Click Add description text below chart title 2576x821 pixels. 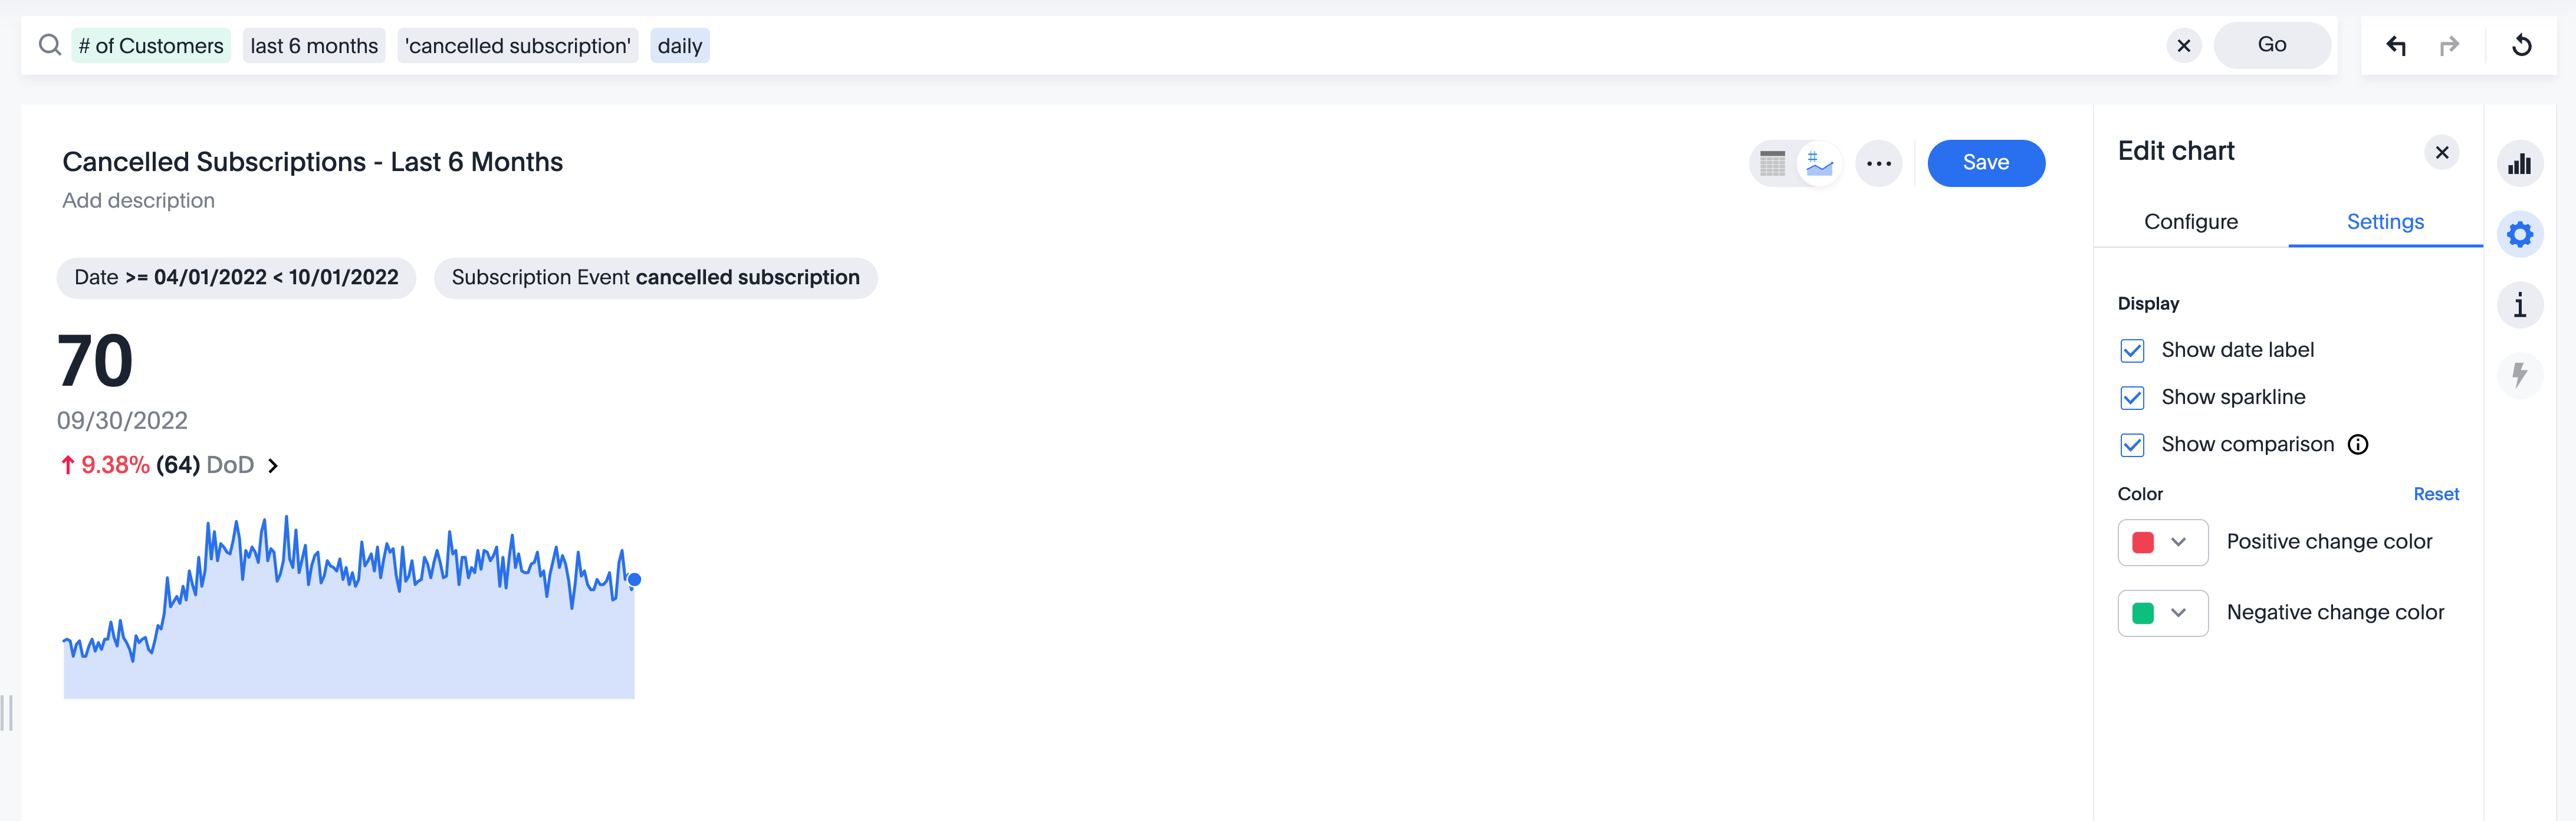[x=138, y=201]
